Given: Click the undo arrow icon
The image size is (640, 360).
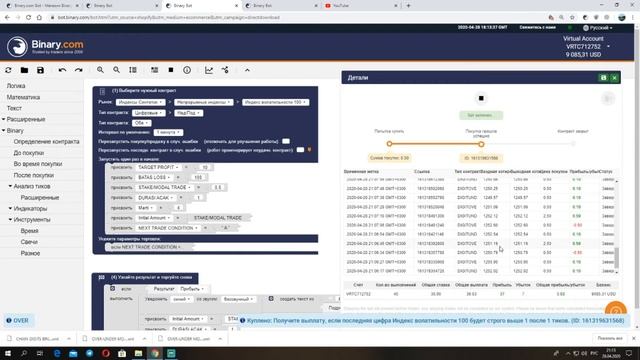Looking at the screenshot, I should [x=62, y=70].
